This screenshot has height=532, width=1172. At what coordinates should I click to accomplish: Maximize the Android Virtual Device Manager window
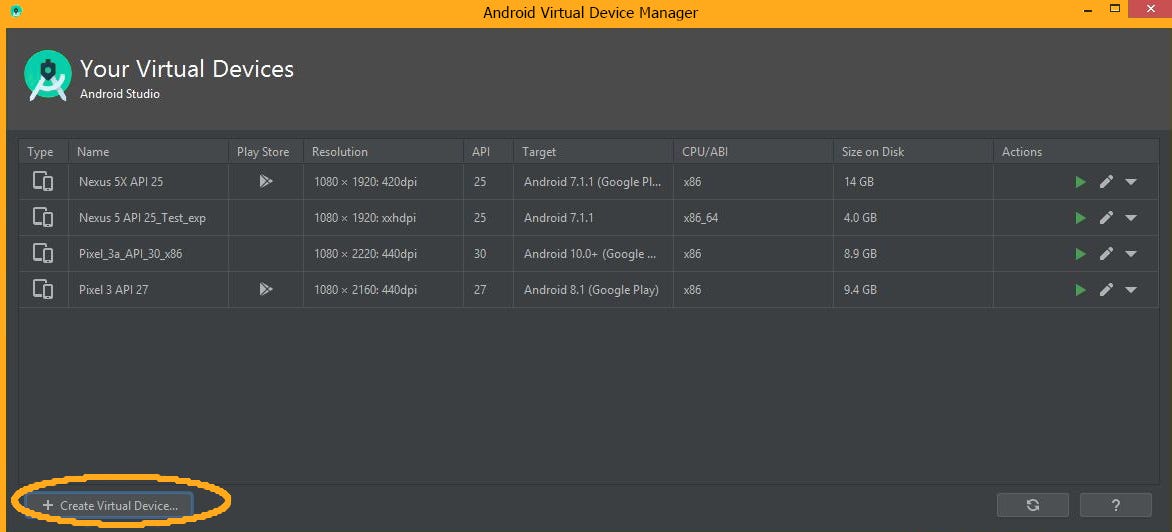point(1114,9)
